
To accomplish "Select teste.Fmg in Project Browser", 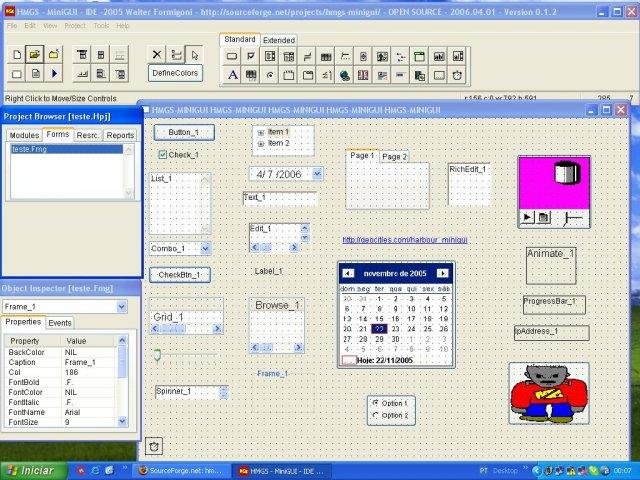I will (67, 149).
